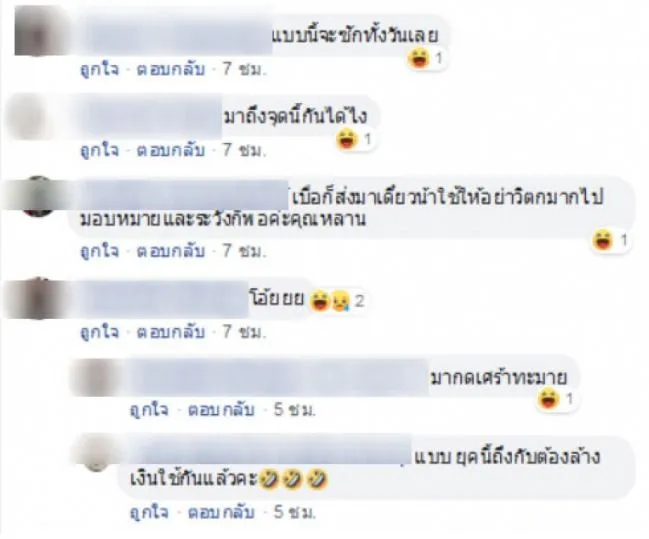Viewport: 649px width, 539px height.
Task: Click the haha reaction on 'มากดเศร้าทะมาย' reply
Action: coord(556,399)
